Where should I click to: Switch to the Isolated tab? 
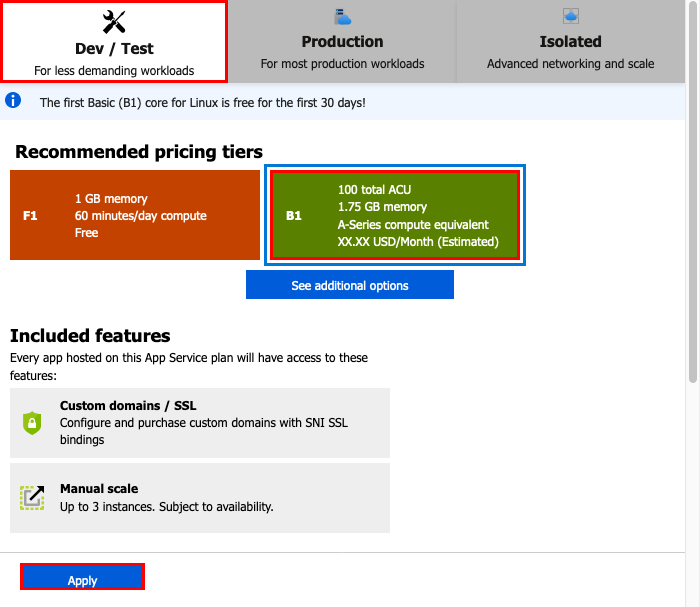point(571,42)
